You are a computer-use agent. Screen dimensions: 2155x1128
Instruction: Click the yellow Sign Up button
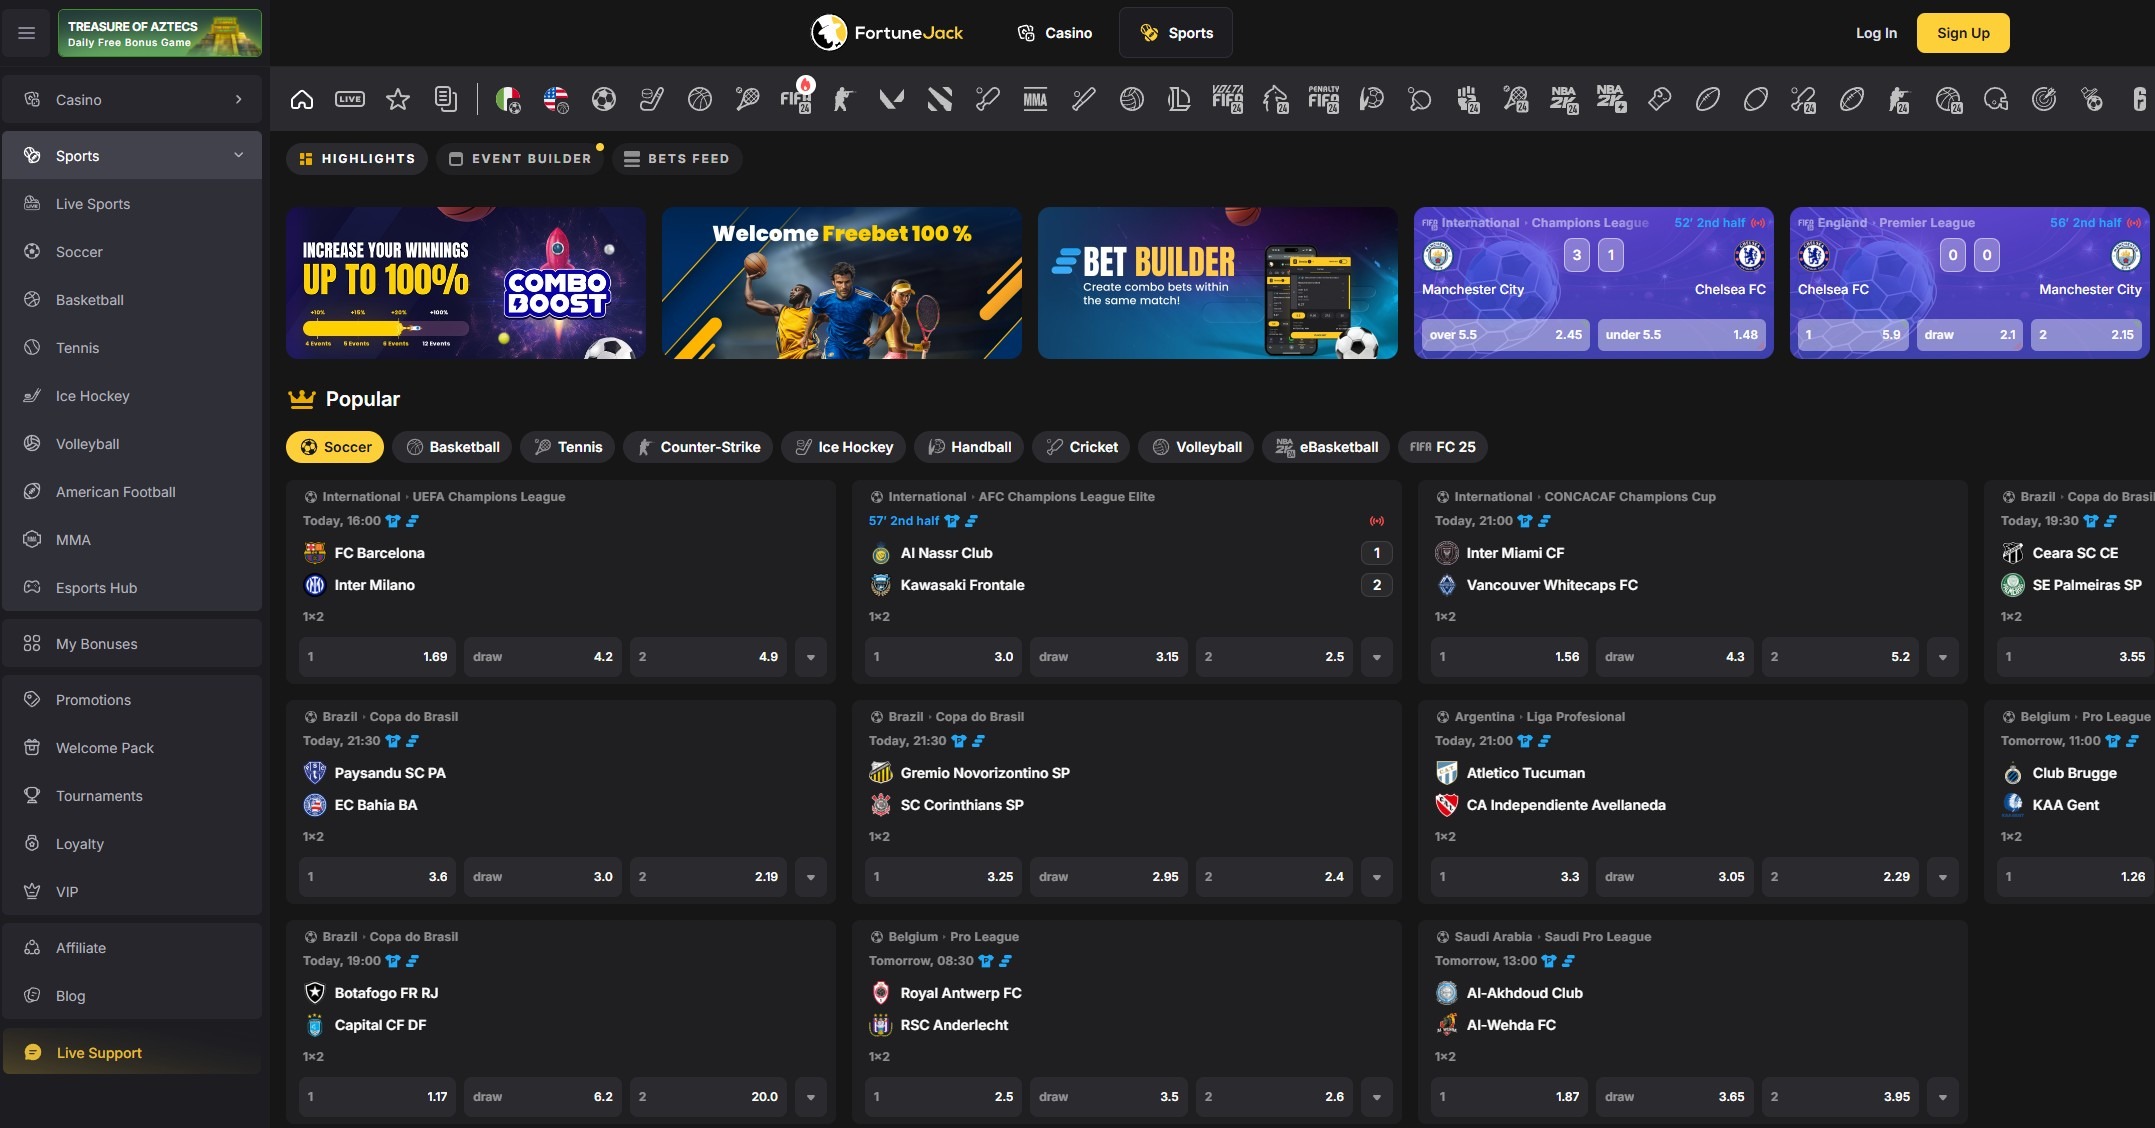pyautogui.click(x=1963, y=33)
